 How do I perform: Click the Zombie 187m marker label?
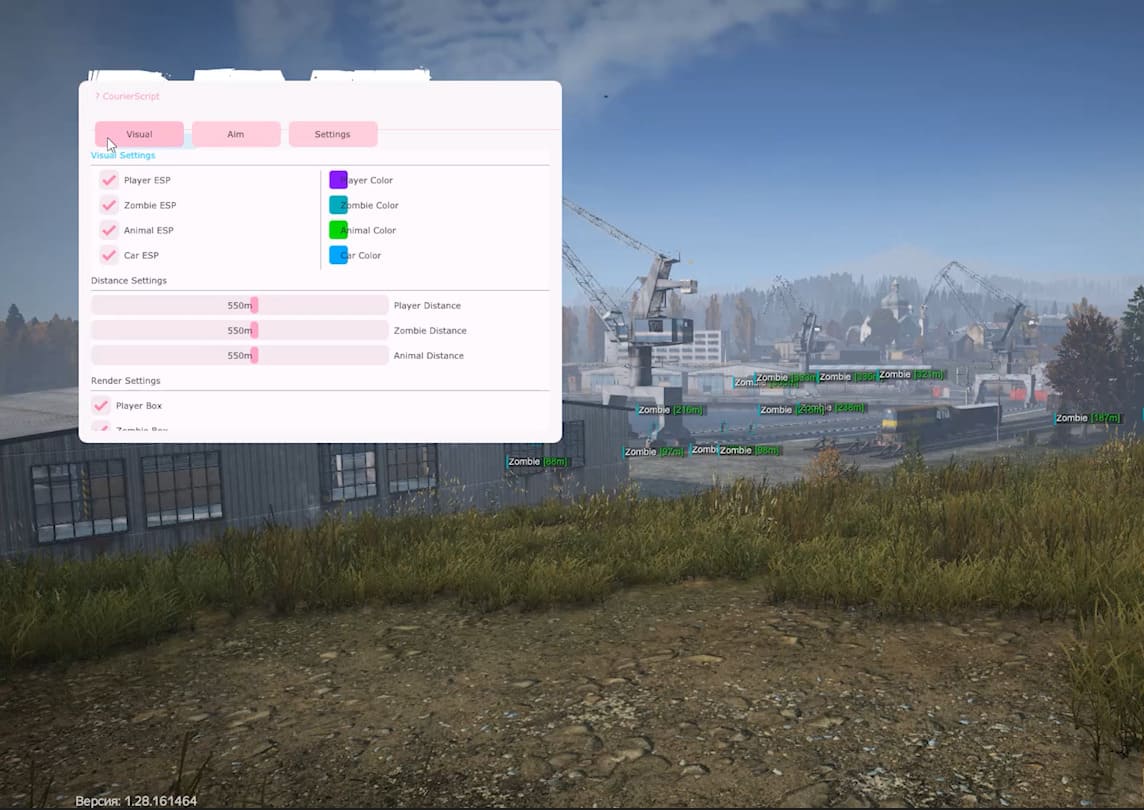coord(1087,418)
